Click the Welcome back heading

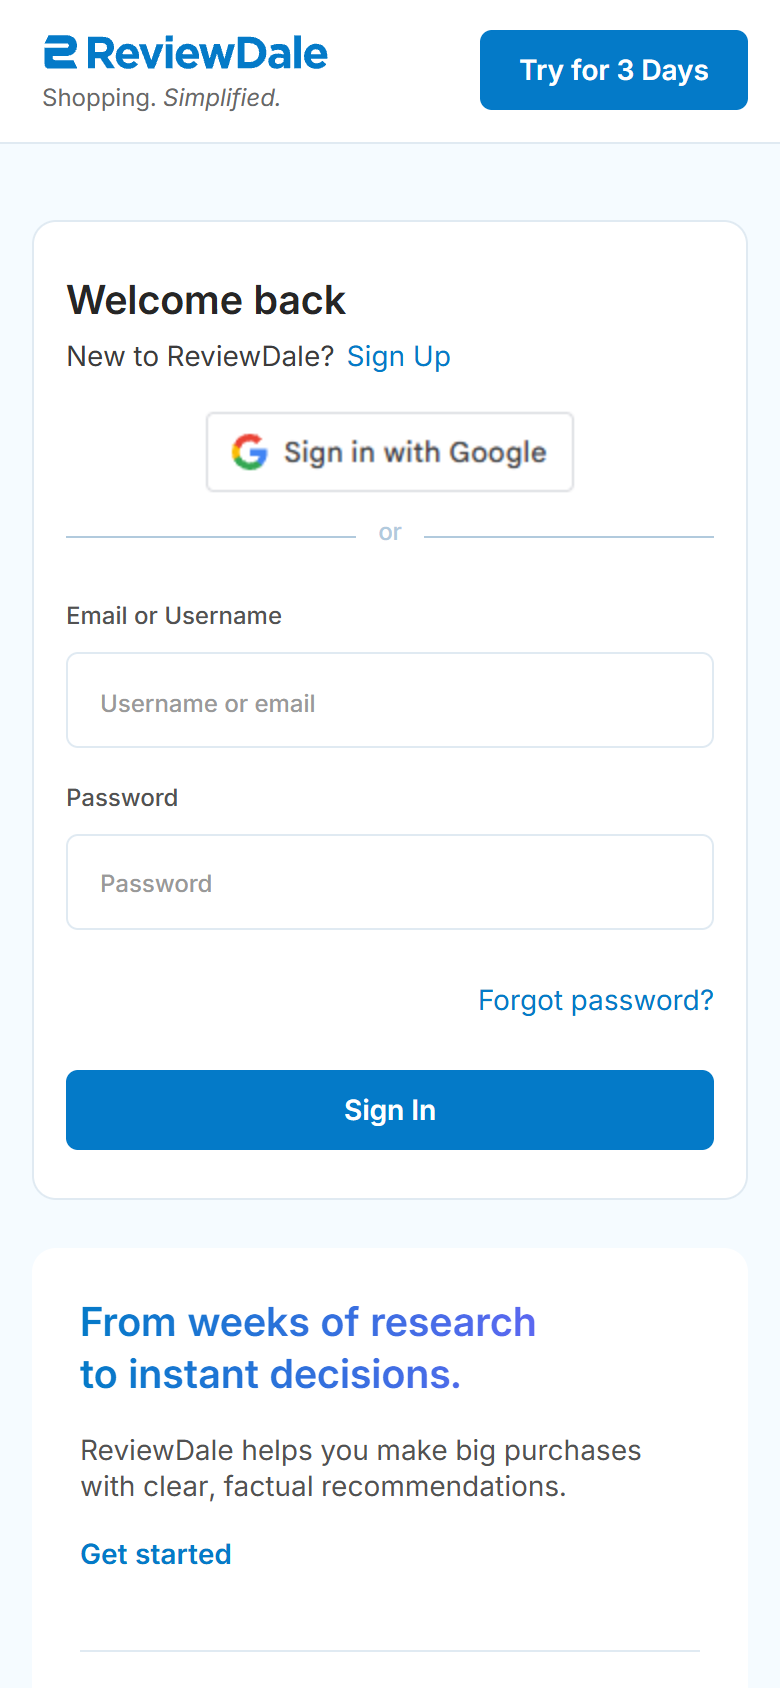(206, 300)
